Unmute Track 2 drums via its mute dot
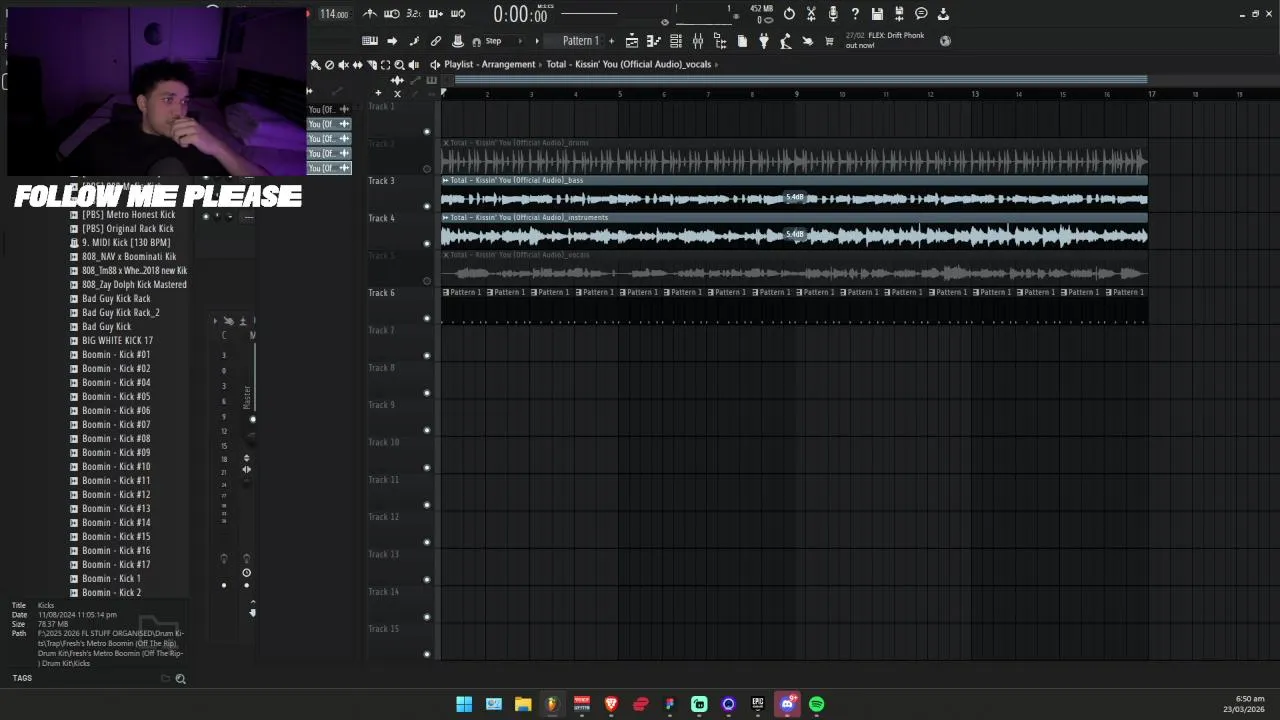 coord(427,169)
